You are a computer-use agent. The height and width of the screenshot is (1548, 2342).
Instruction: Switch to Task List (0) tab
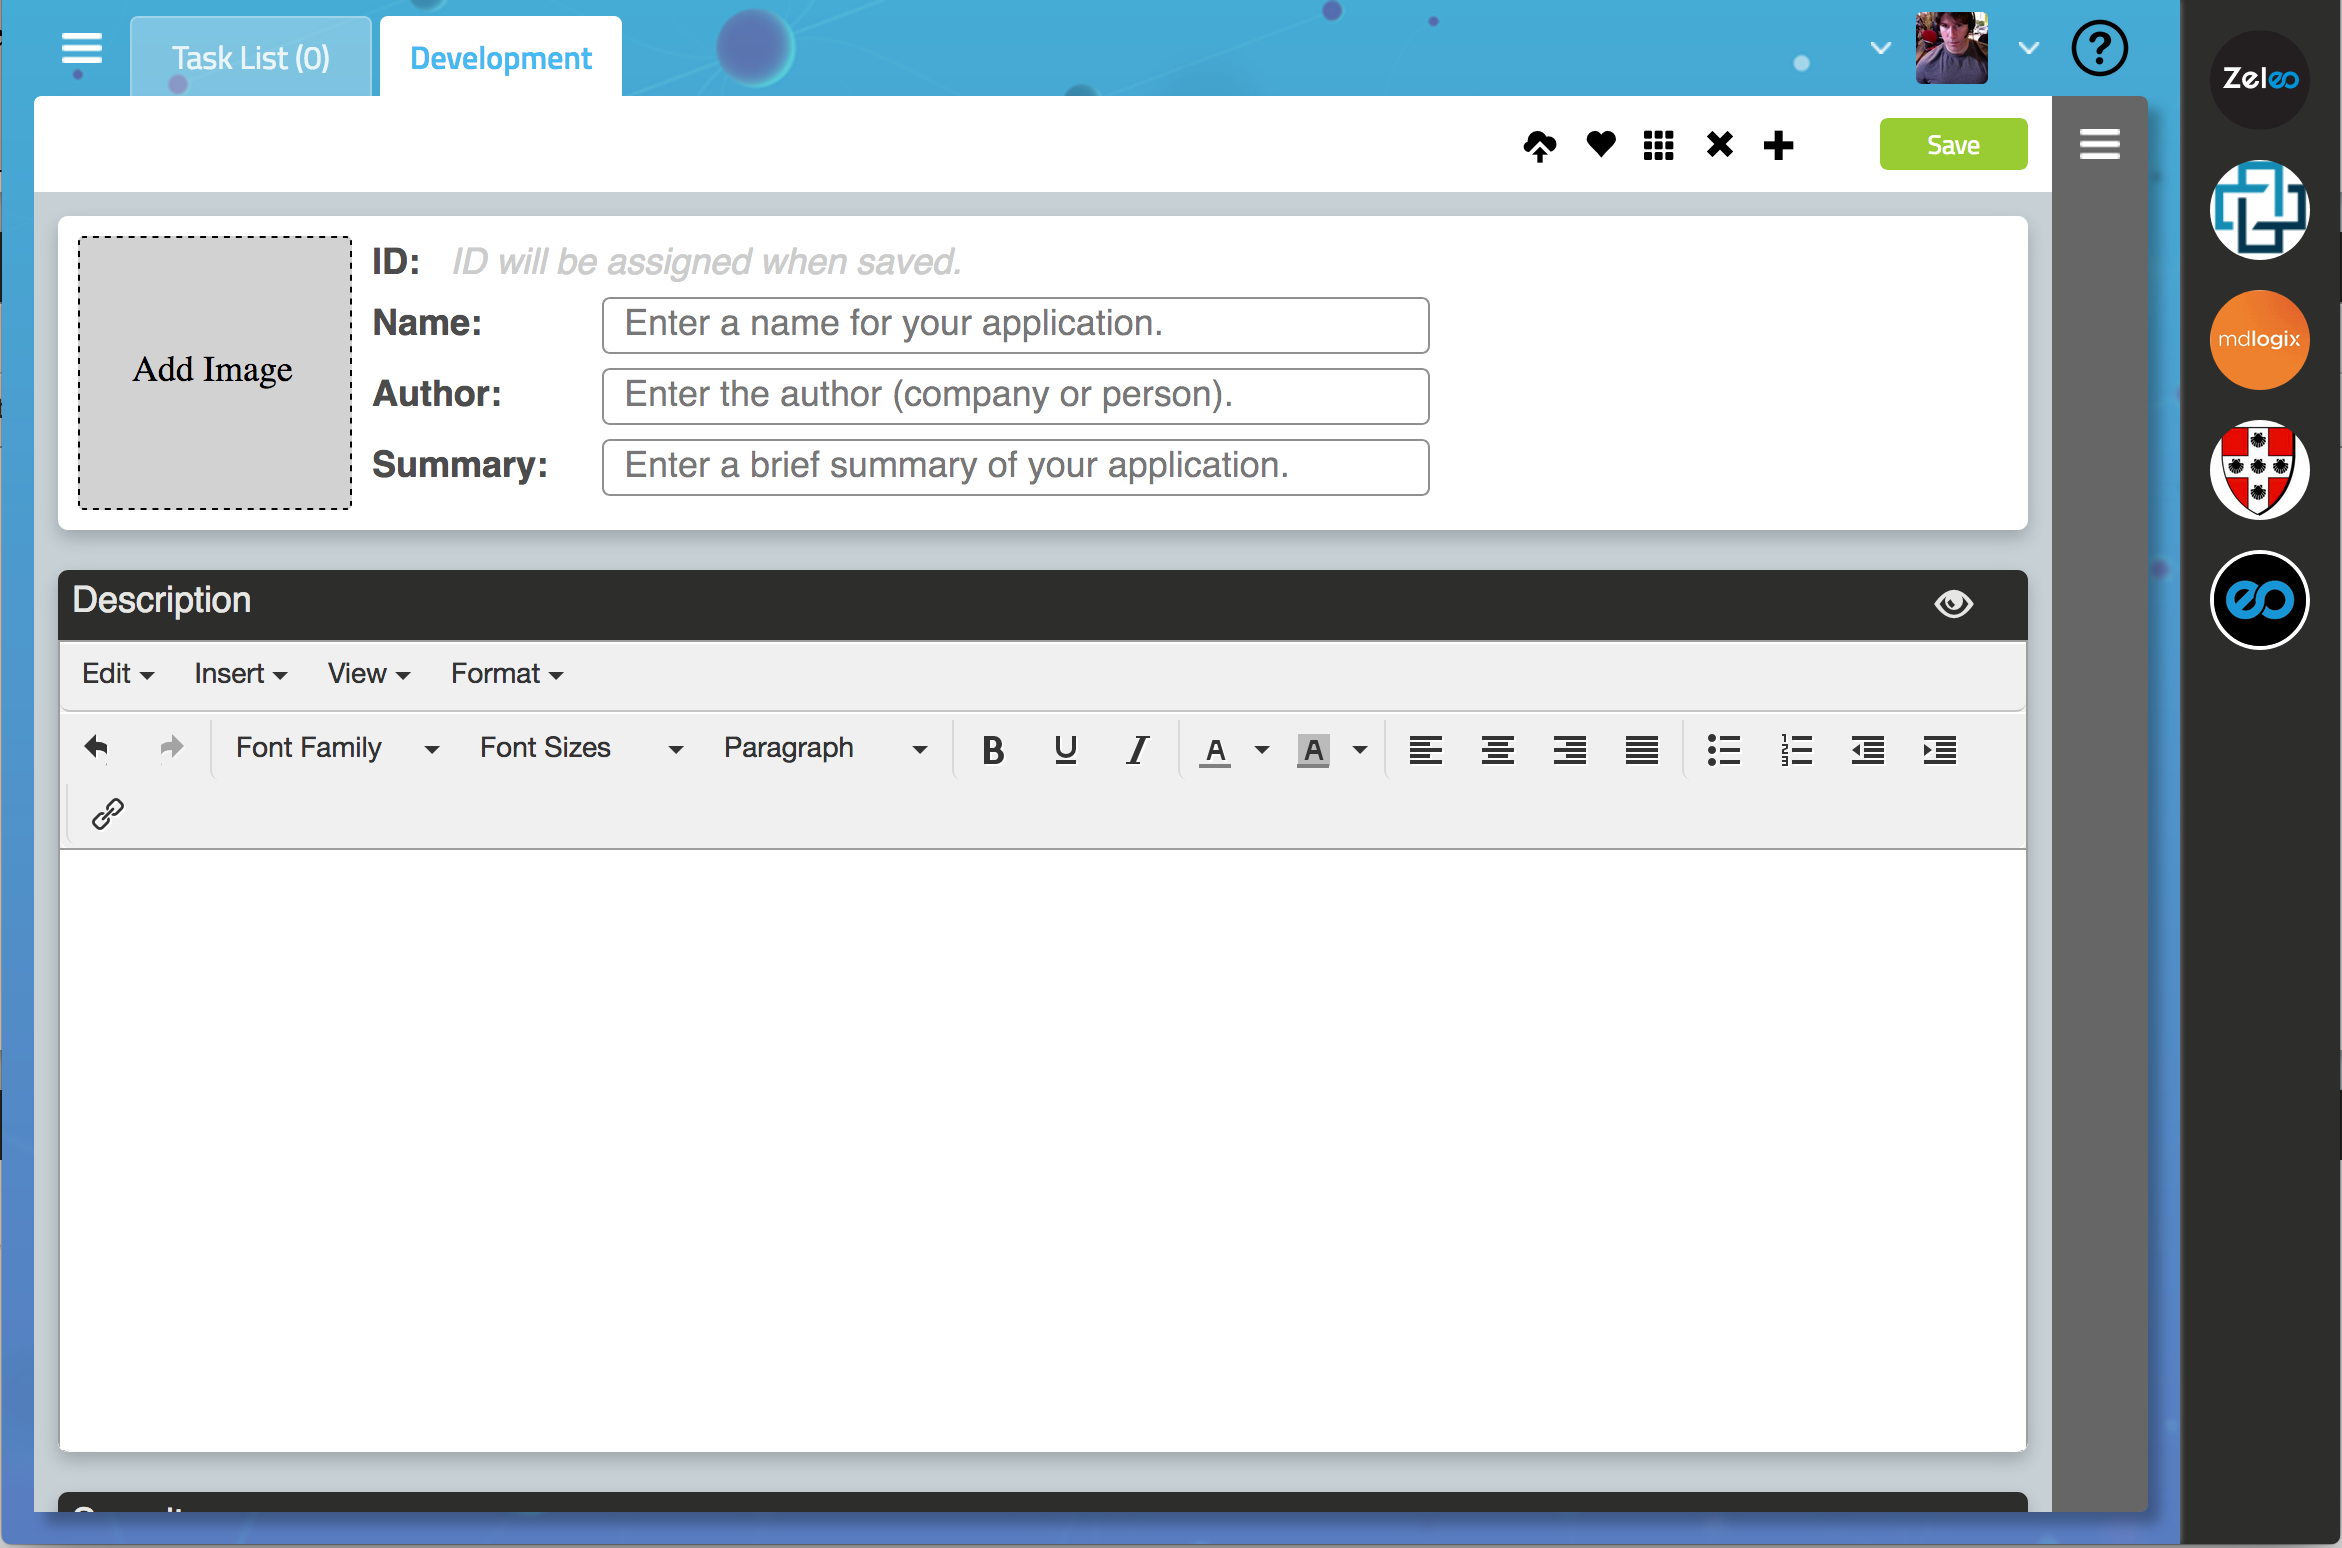click(250, 59)
